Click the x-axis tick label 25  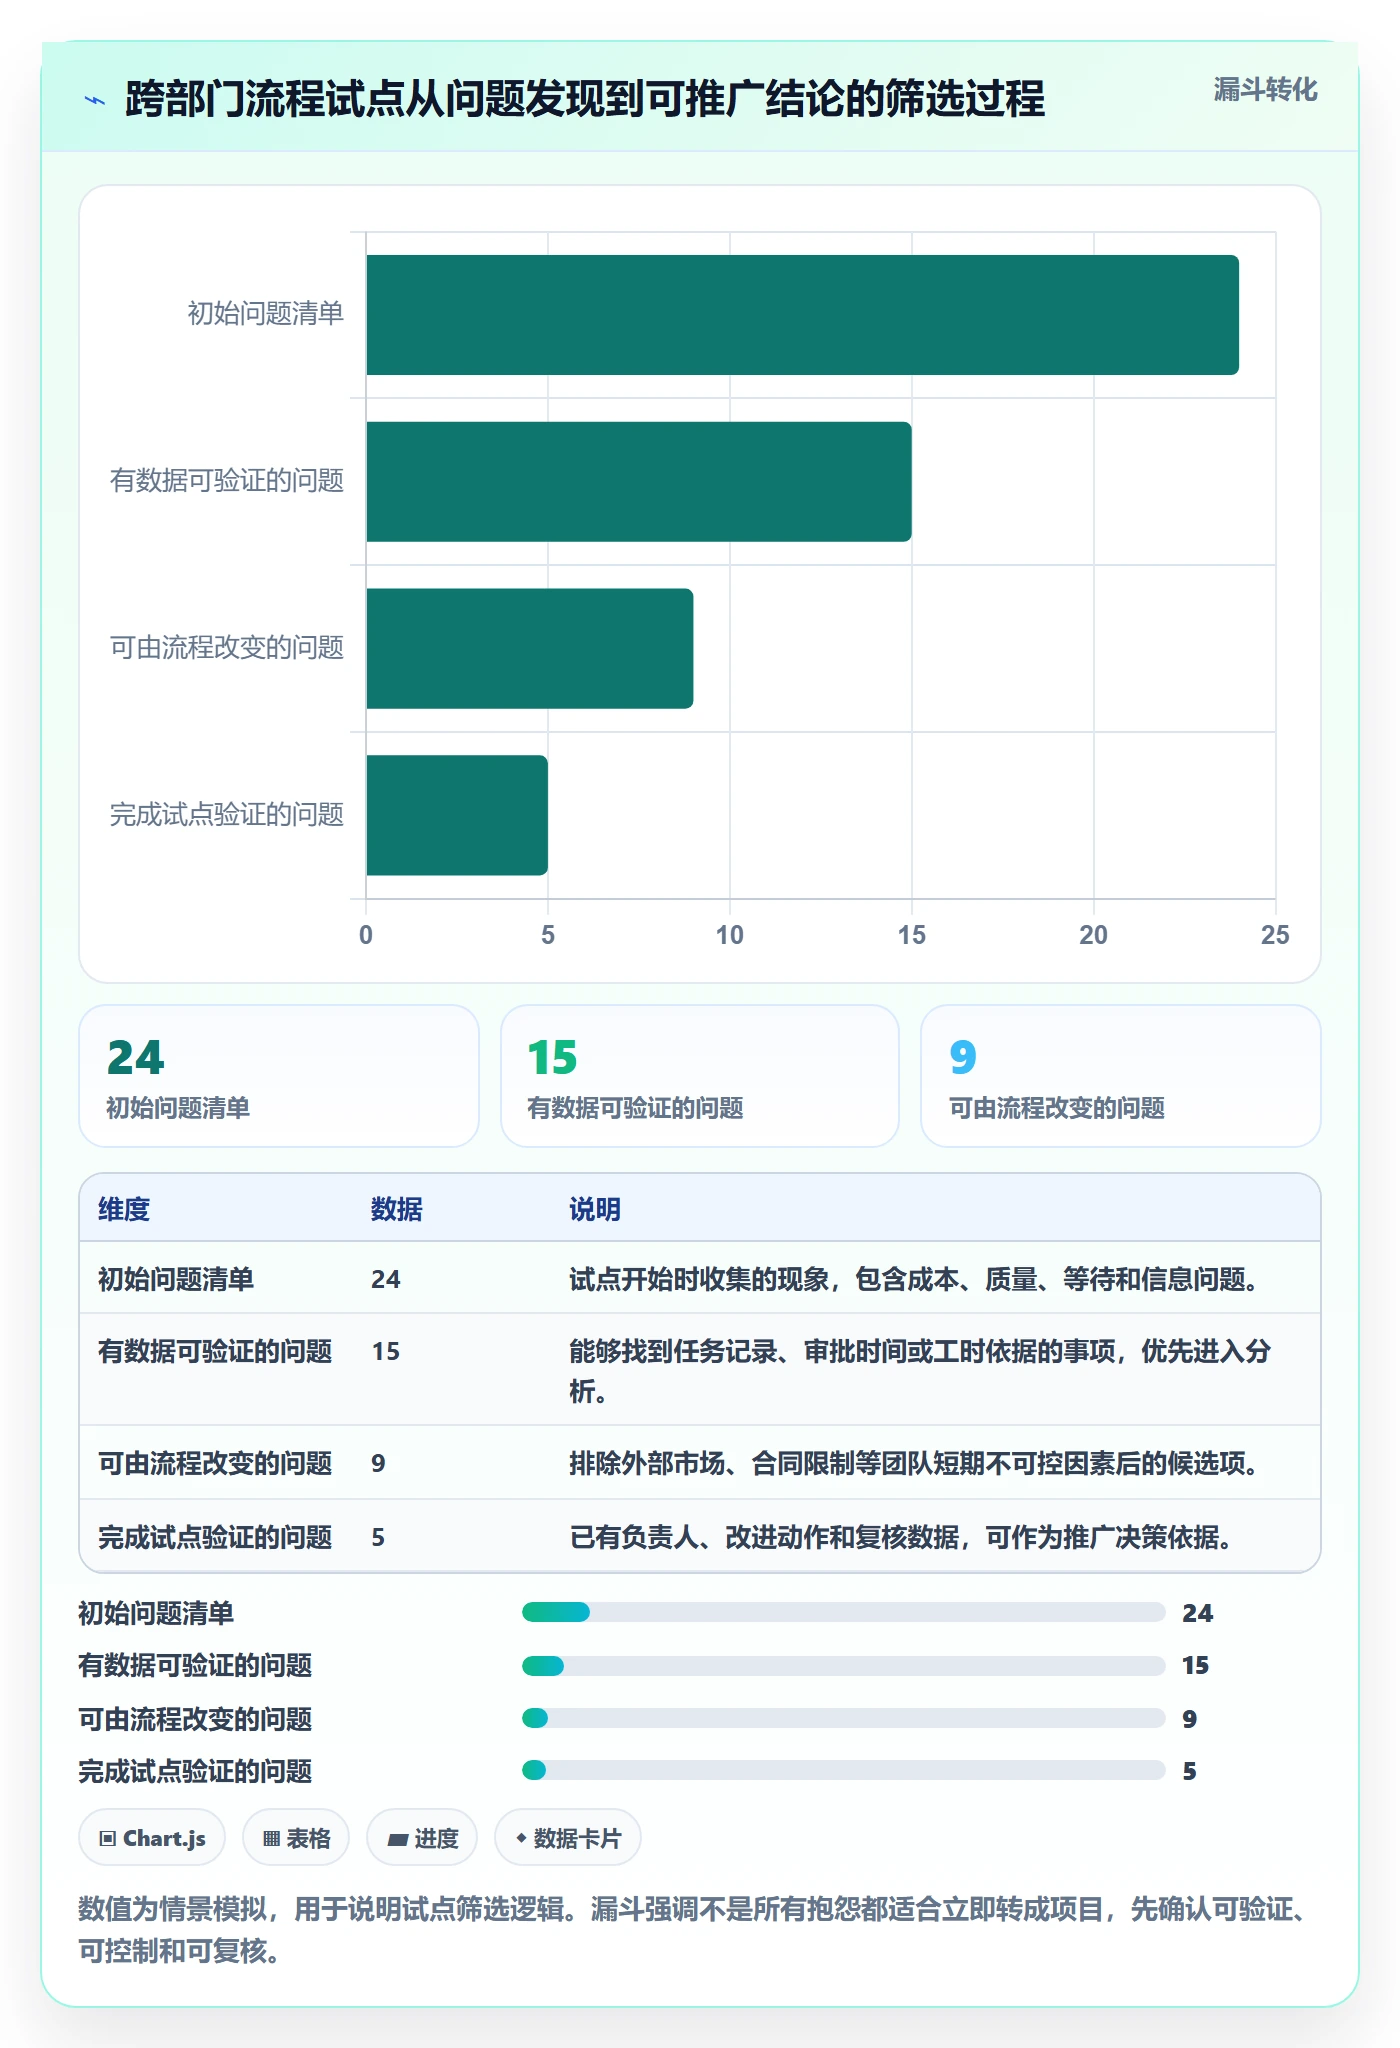(1275, 935)
